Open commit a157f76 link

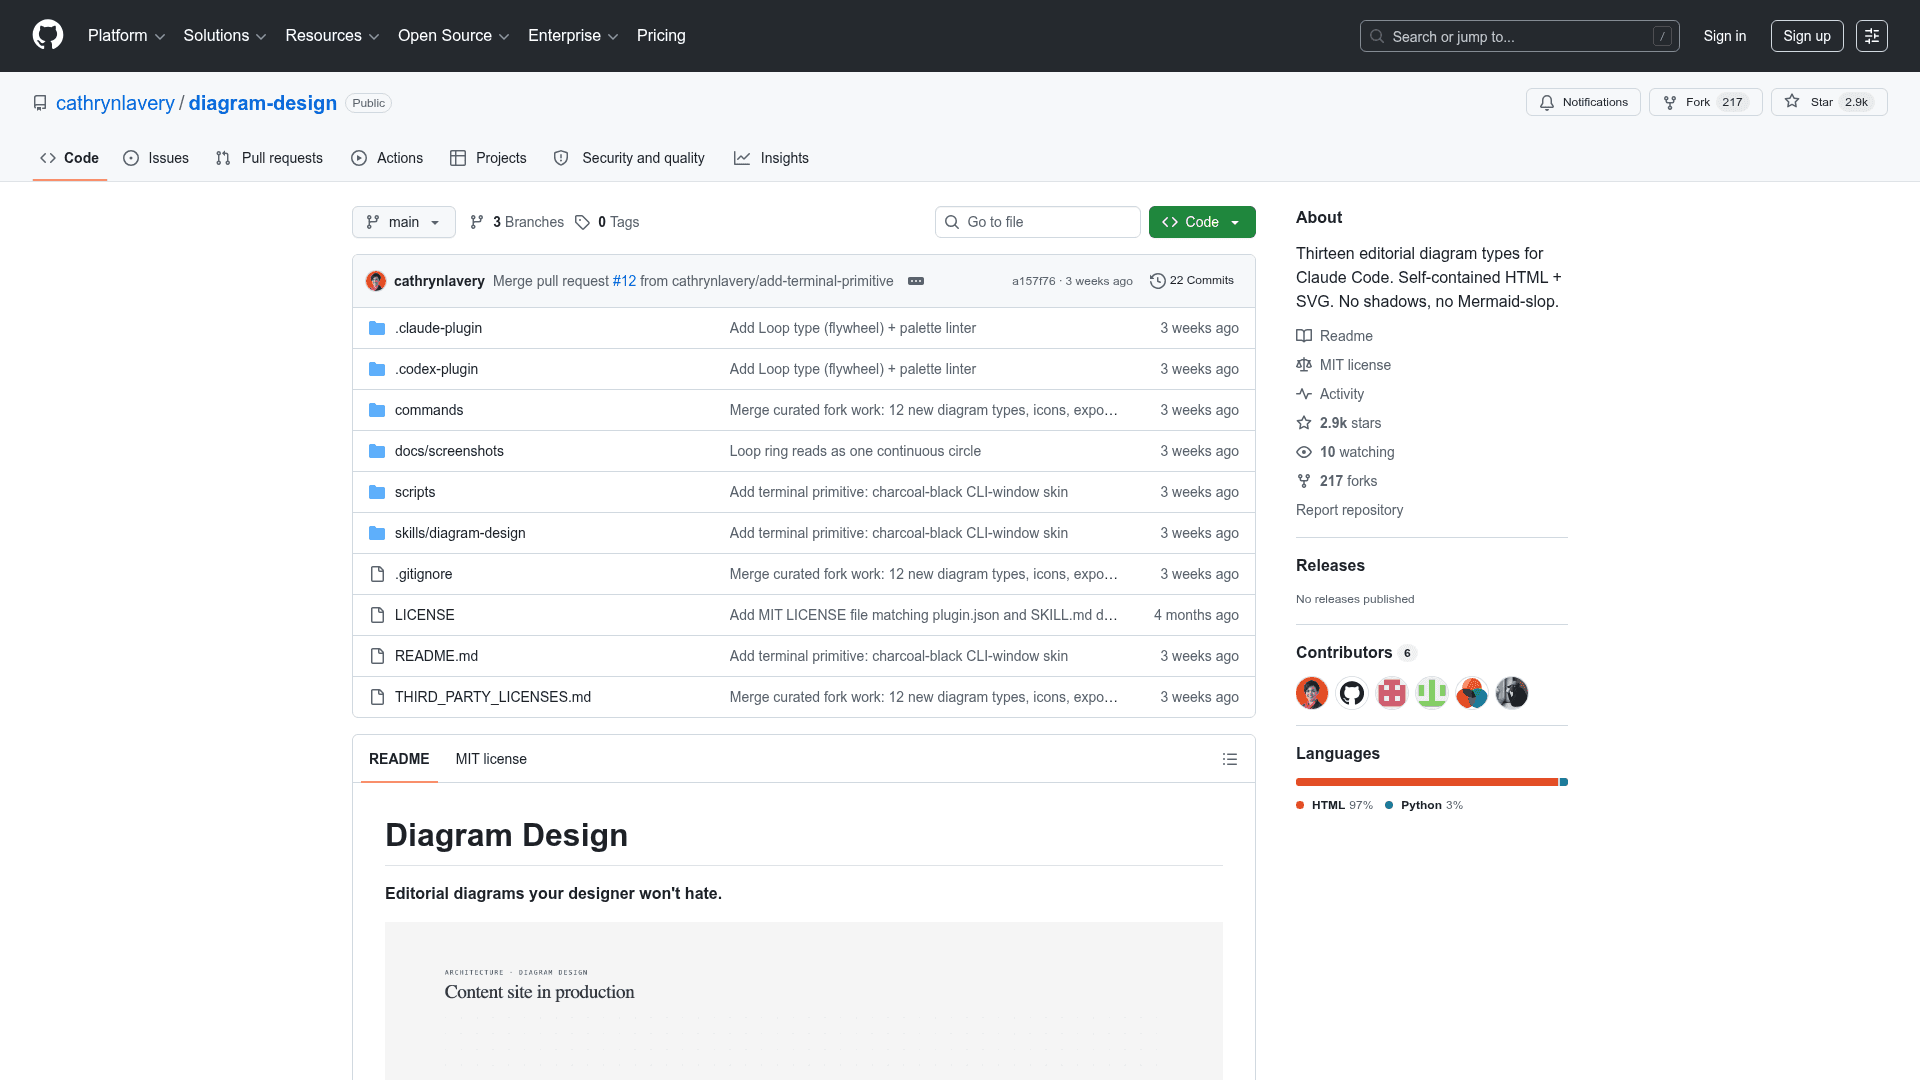1033,281
